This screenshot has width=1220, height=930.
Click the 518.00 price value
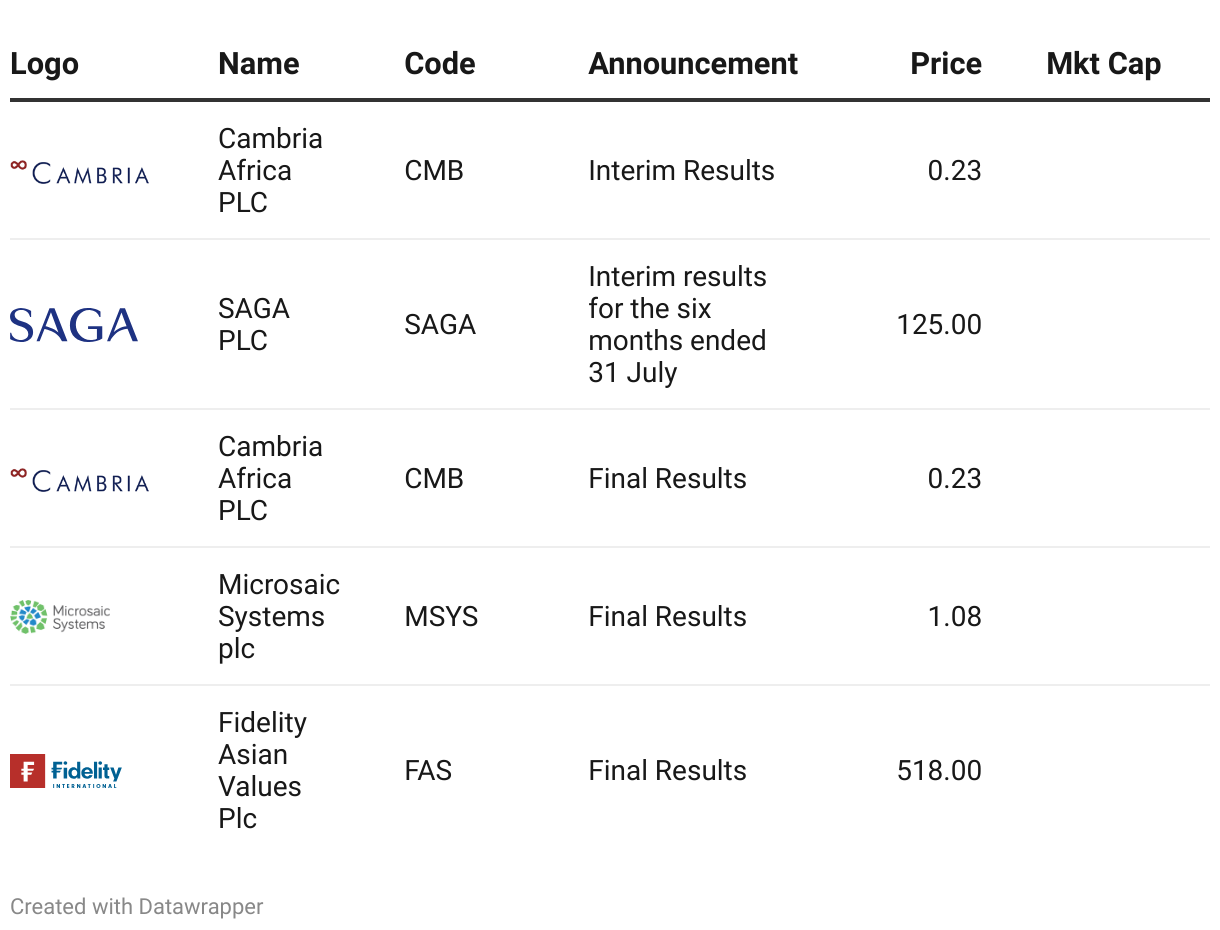(x=939, y=771)
